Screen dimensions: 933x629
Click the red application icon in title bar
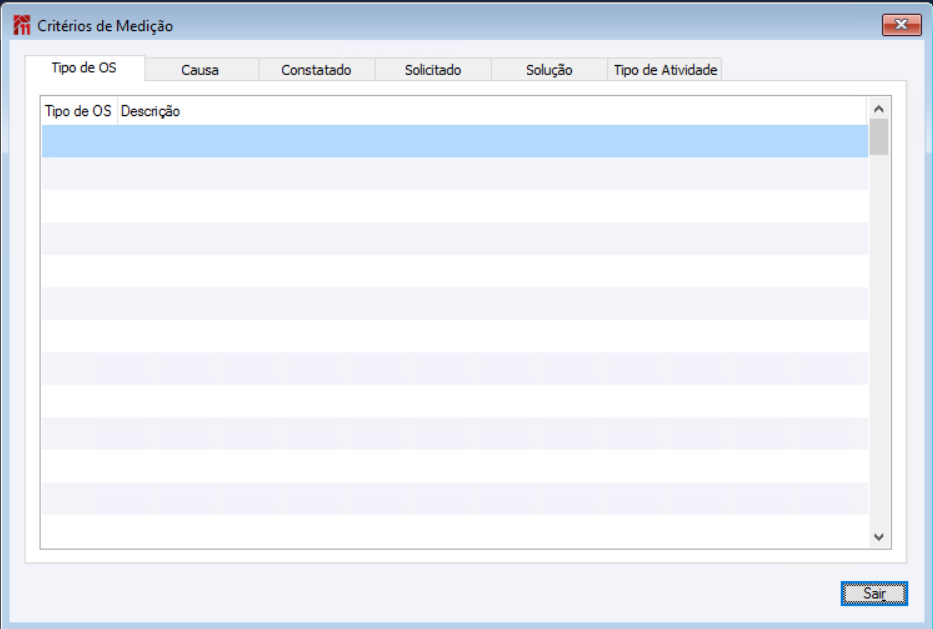(x=21, y=26)
